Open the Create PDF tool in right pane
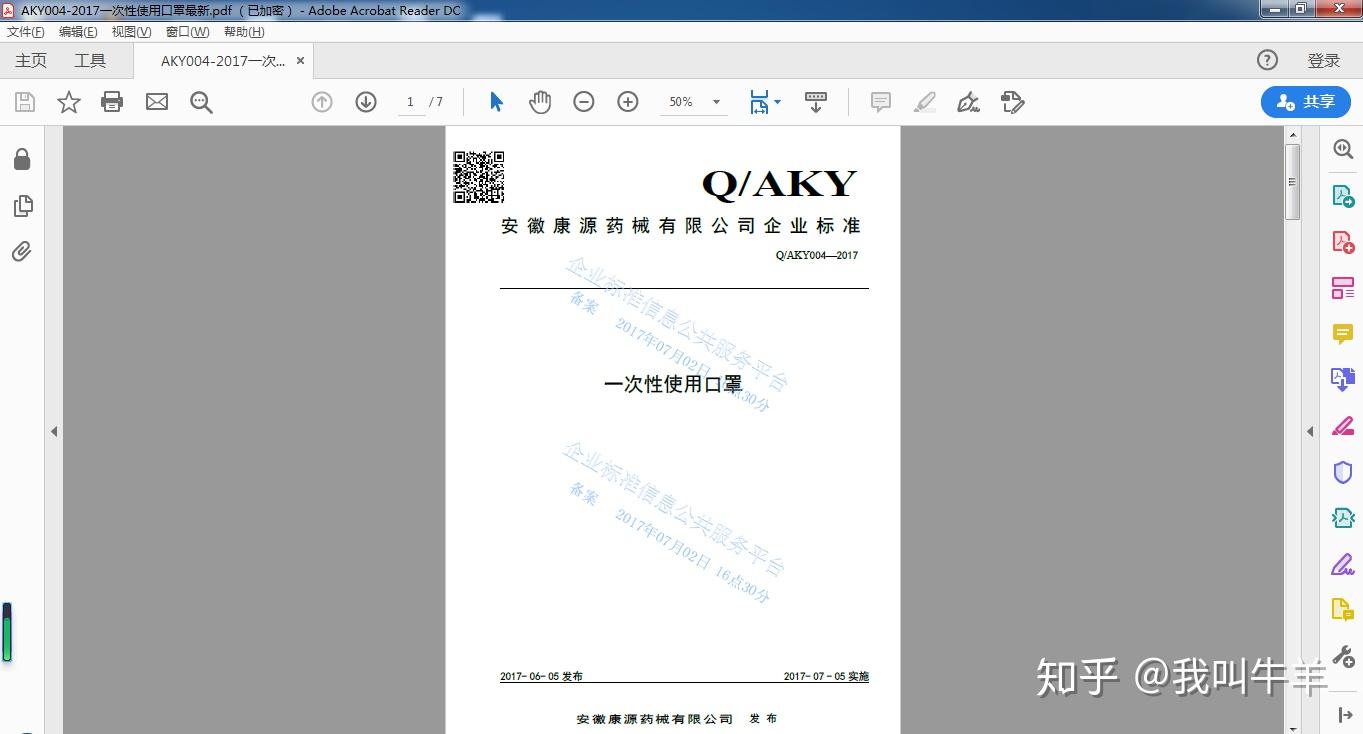 (x=1343, y=242)
